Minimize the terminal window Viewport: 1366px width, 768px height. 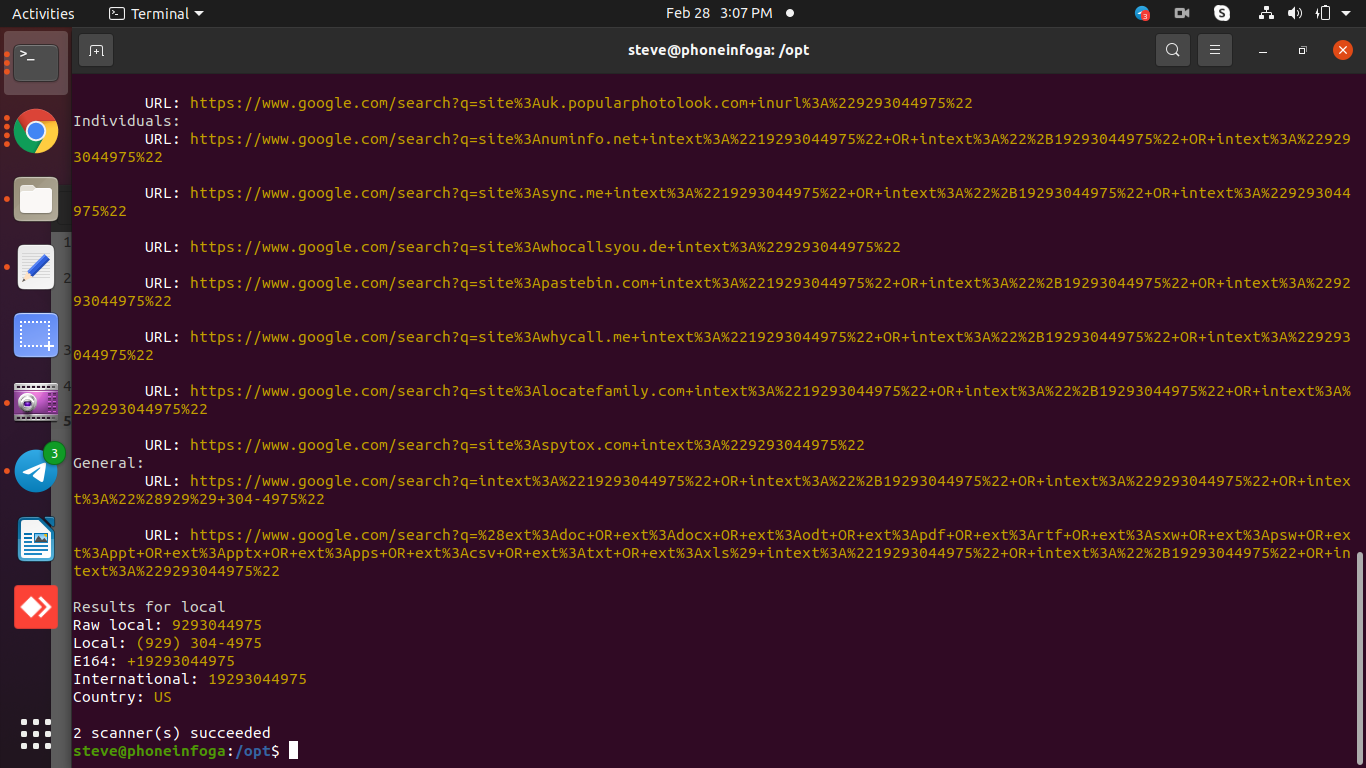point(1263,50)
